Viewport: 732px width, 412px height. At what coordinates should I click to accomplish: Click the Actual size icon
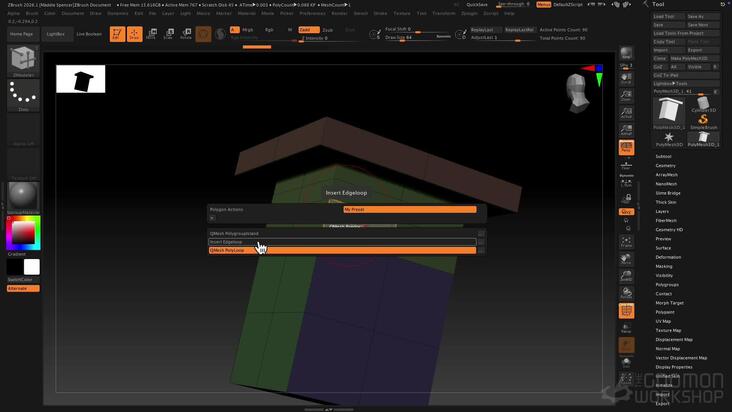coord(626,113)
